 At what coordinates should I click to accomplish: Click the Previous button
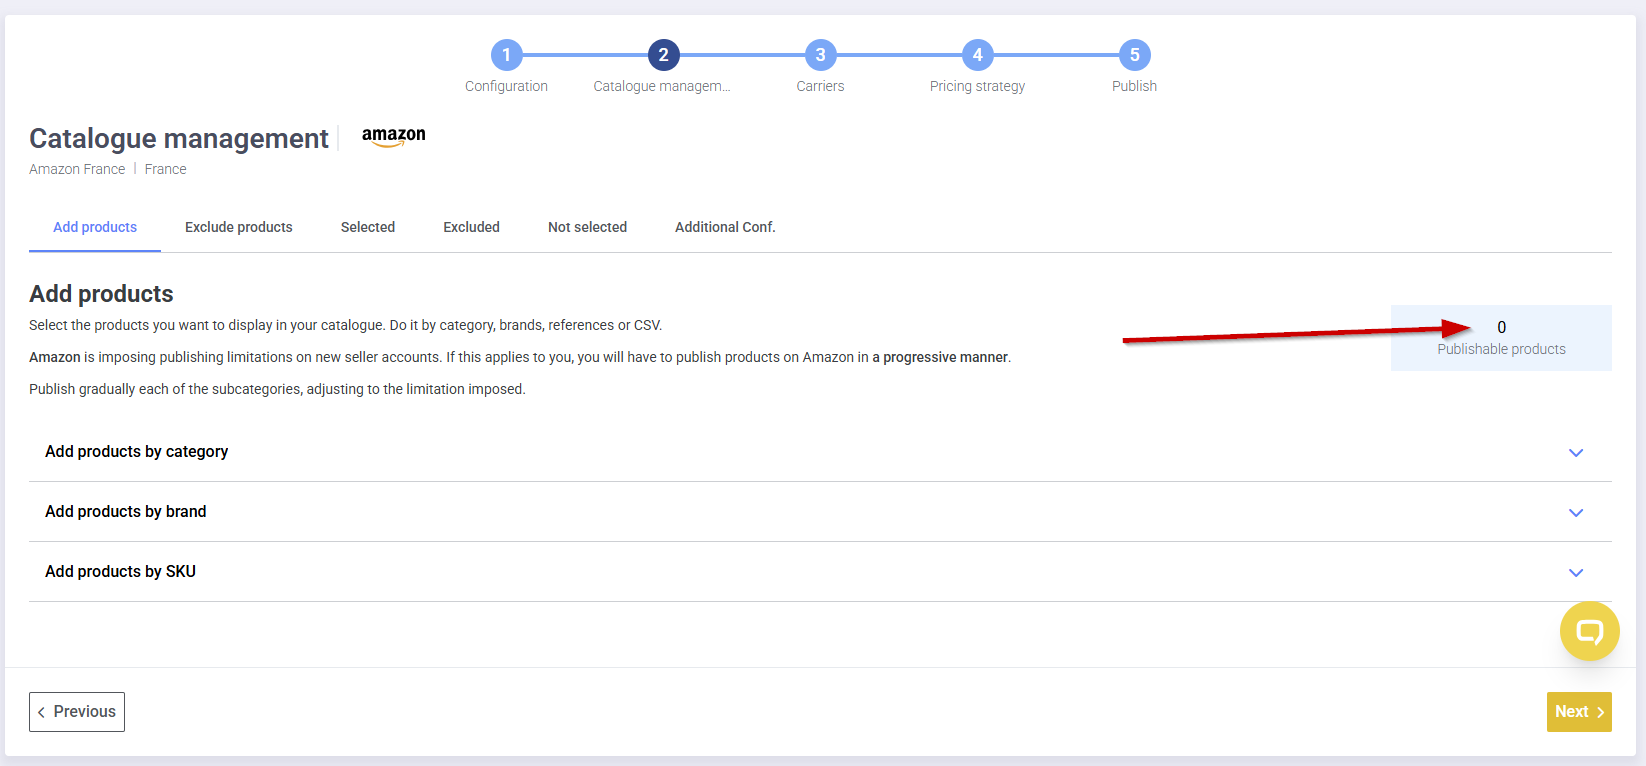[77, 712]
